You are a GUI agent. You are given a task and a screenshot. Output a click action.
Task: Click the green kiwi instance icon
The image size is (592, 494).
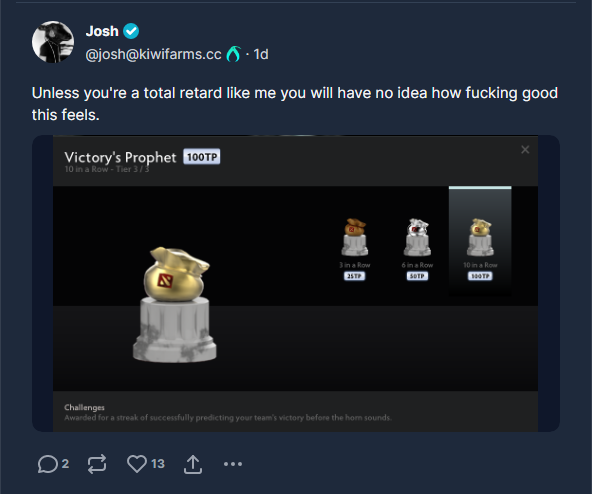point(233,54)
